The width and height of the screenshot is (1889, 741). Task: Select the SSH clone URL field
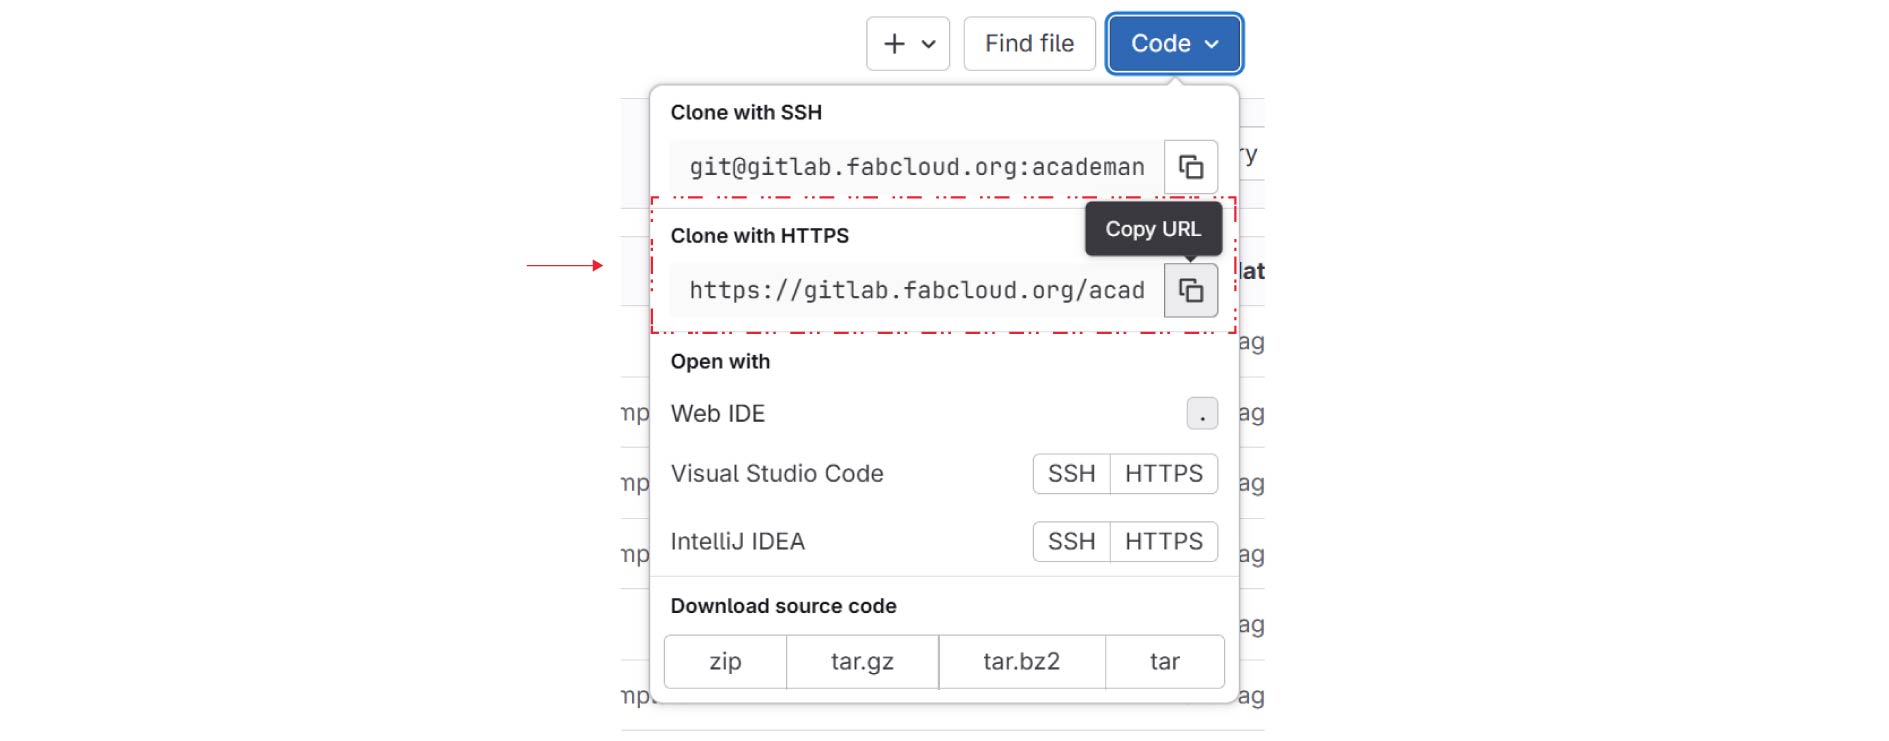916,167
